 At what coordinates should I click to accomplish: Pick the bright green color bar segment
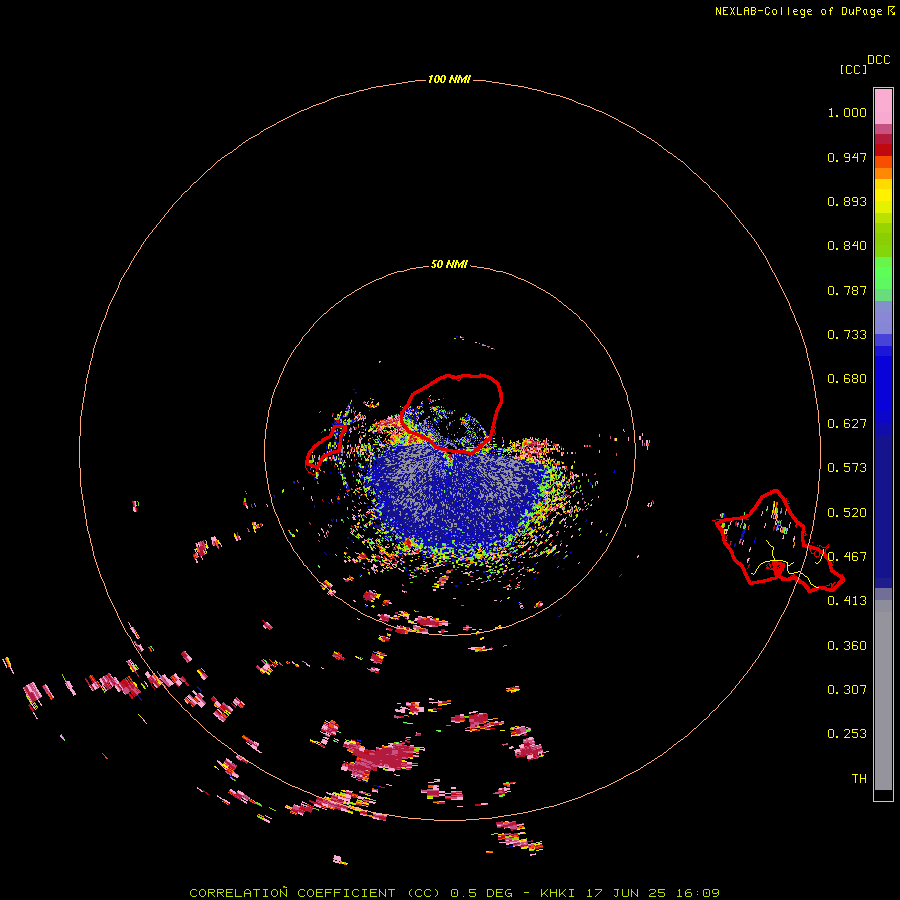tap(883, 273)
